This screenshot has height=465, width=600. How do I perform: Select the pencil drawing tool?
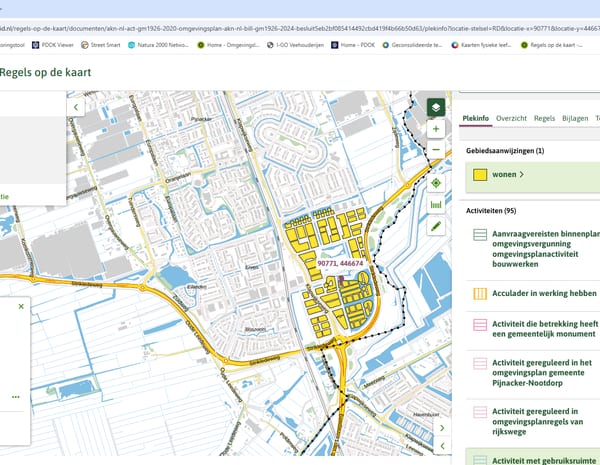435,227
